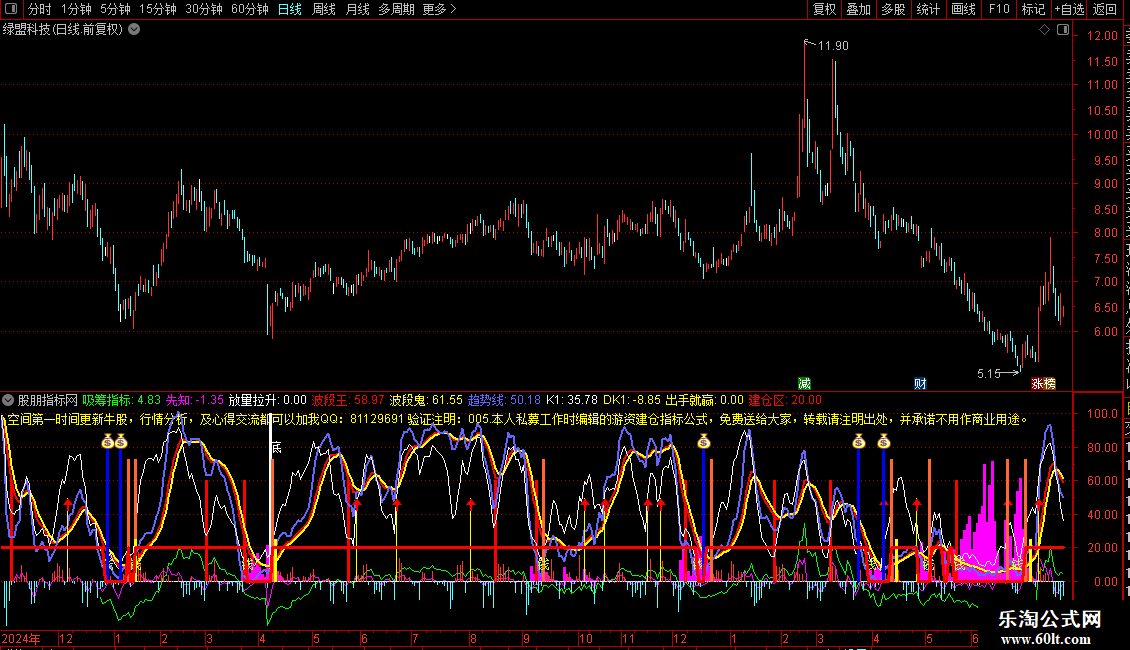This screenshot has height=650, width=1130.
Task: Switch to 分时 chart view
Action: click(x=40, y=9)
